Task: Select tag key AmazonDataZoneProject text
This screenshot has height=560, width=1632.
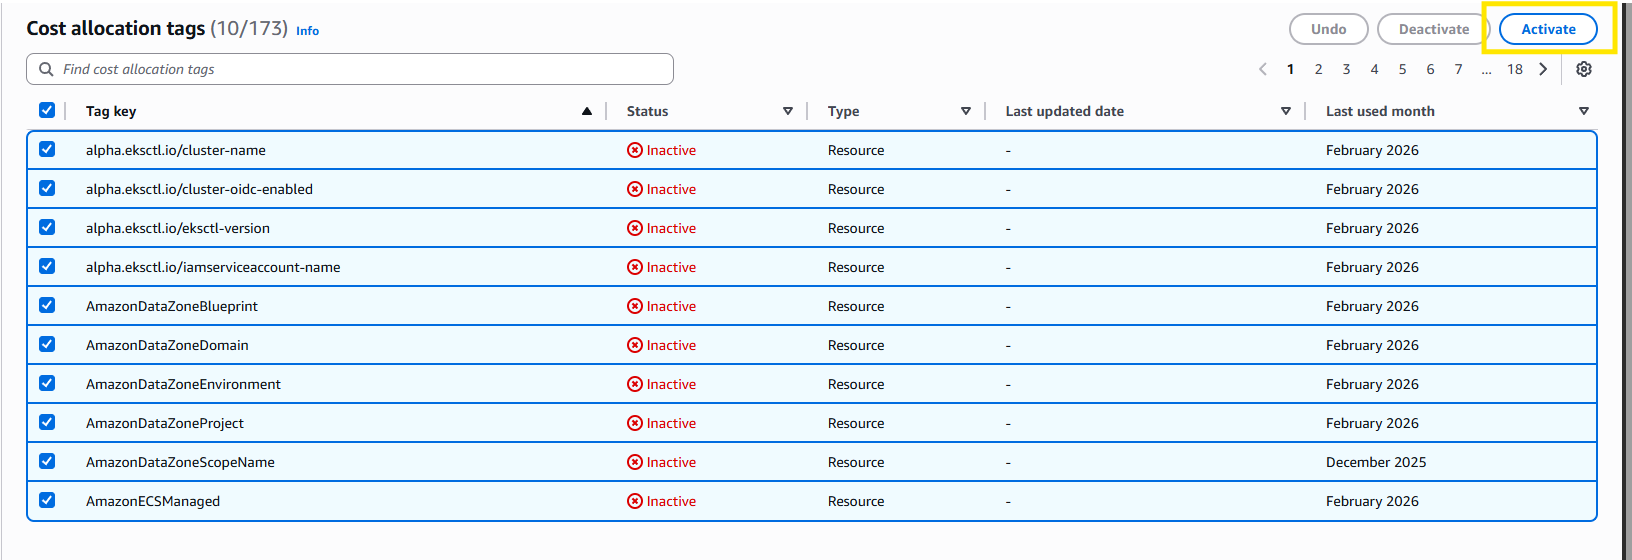Action: pyautogui.click(x=165, y=423)
